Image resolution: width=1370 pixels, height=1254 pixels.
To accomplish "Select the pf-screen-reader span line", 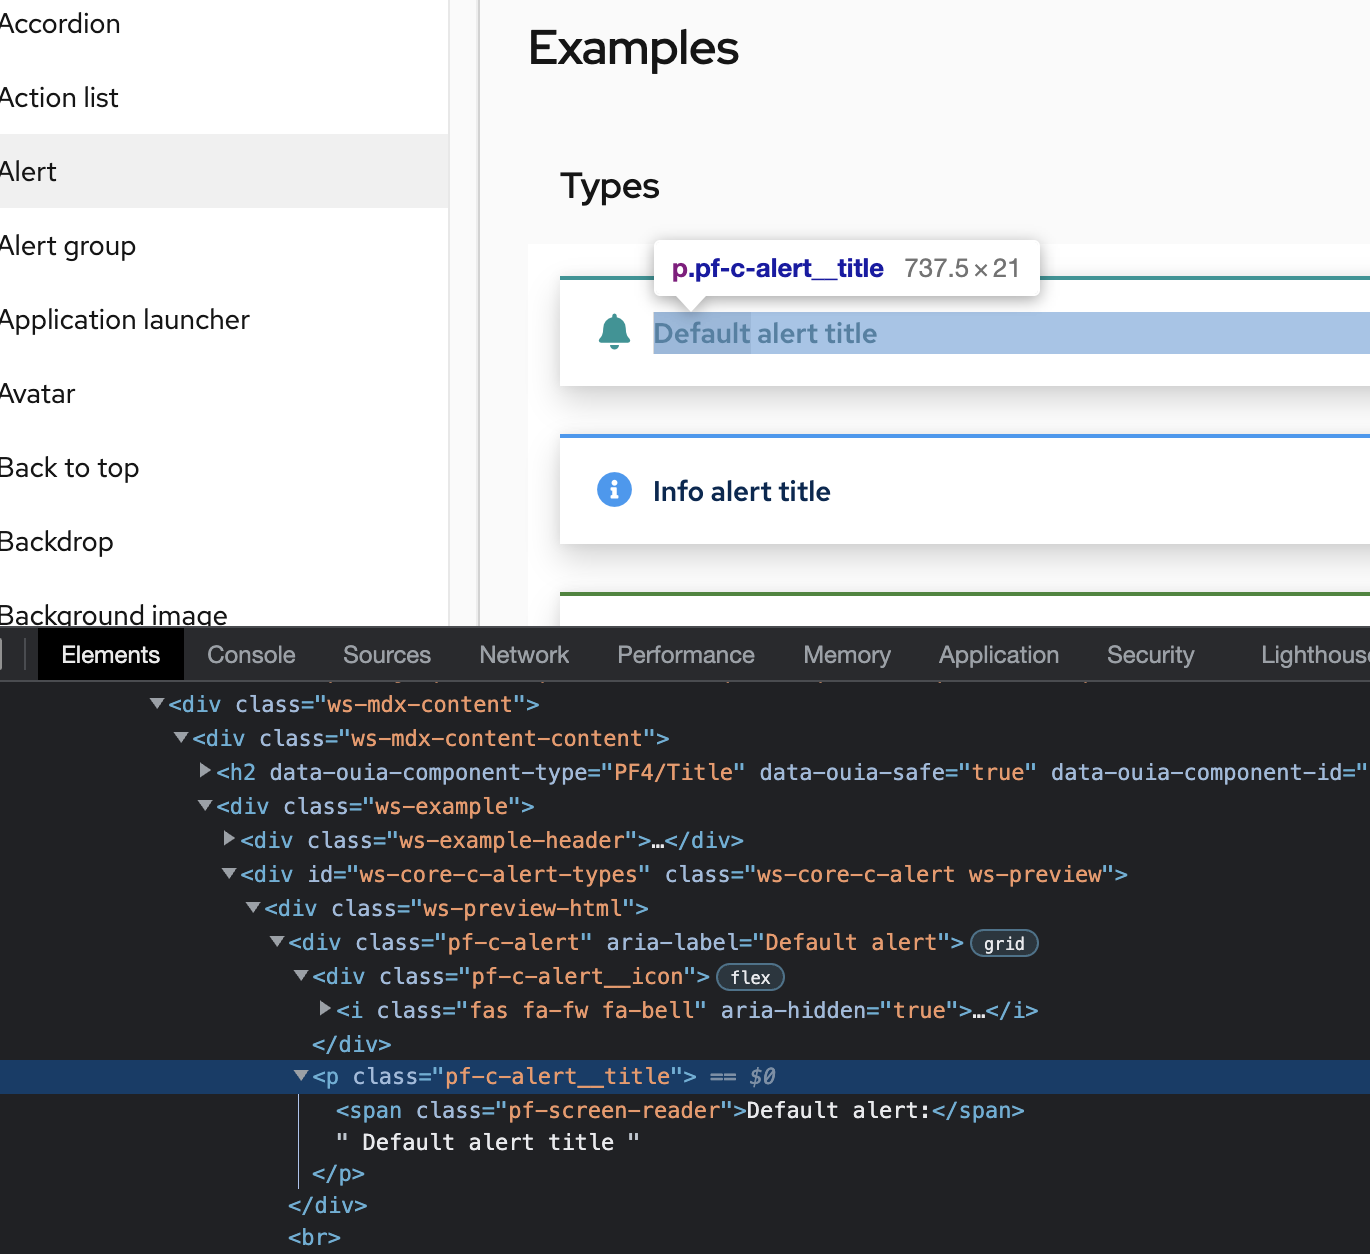I will [680, 1110].
